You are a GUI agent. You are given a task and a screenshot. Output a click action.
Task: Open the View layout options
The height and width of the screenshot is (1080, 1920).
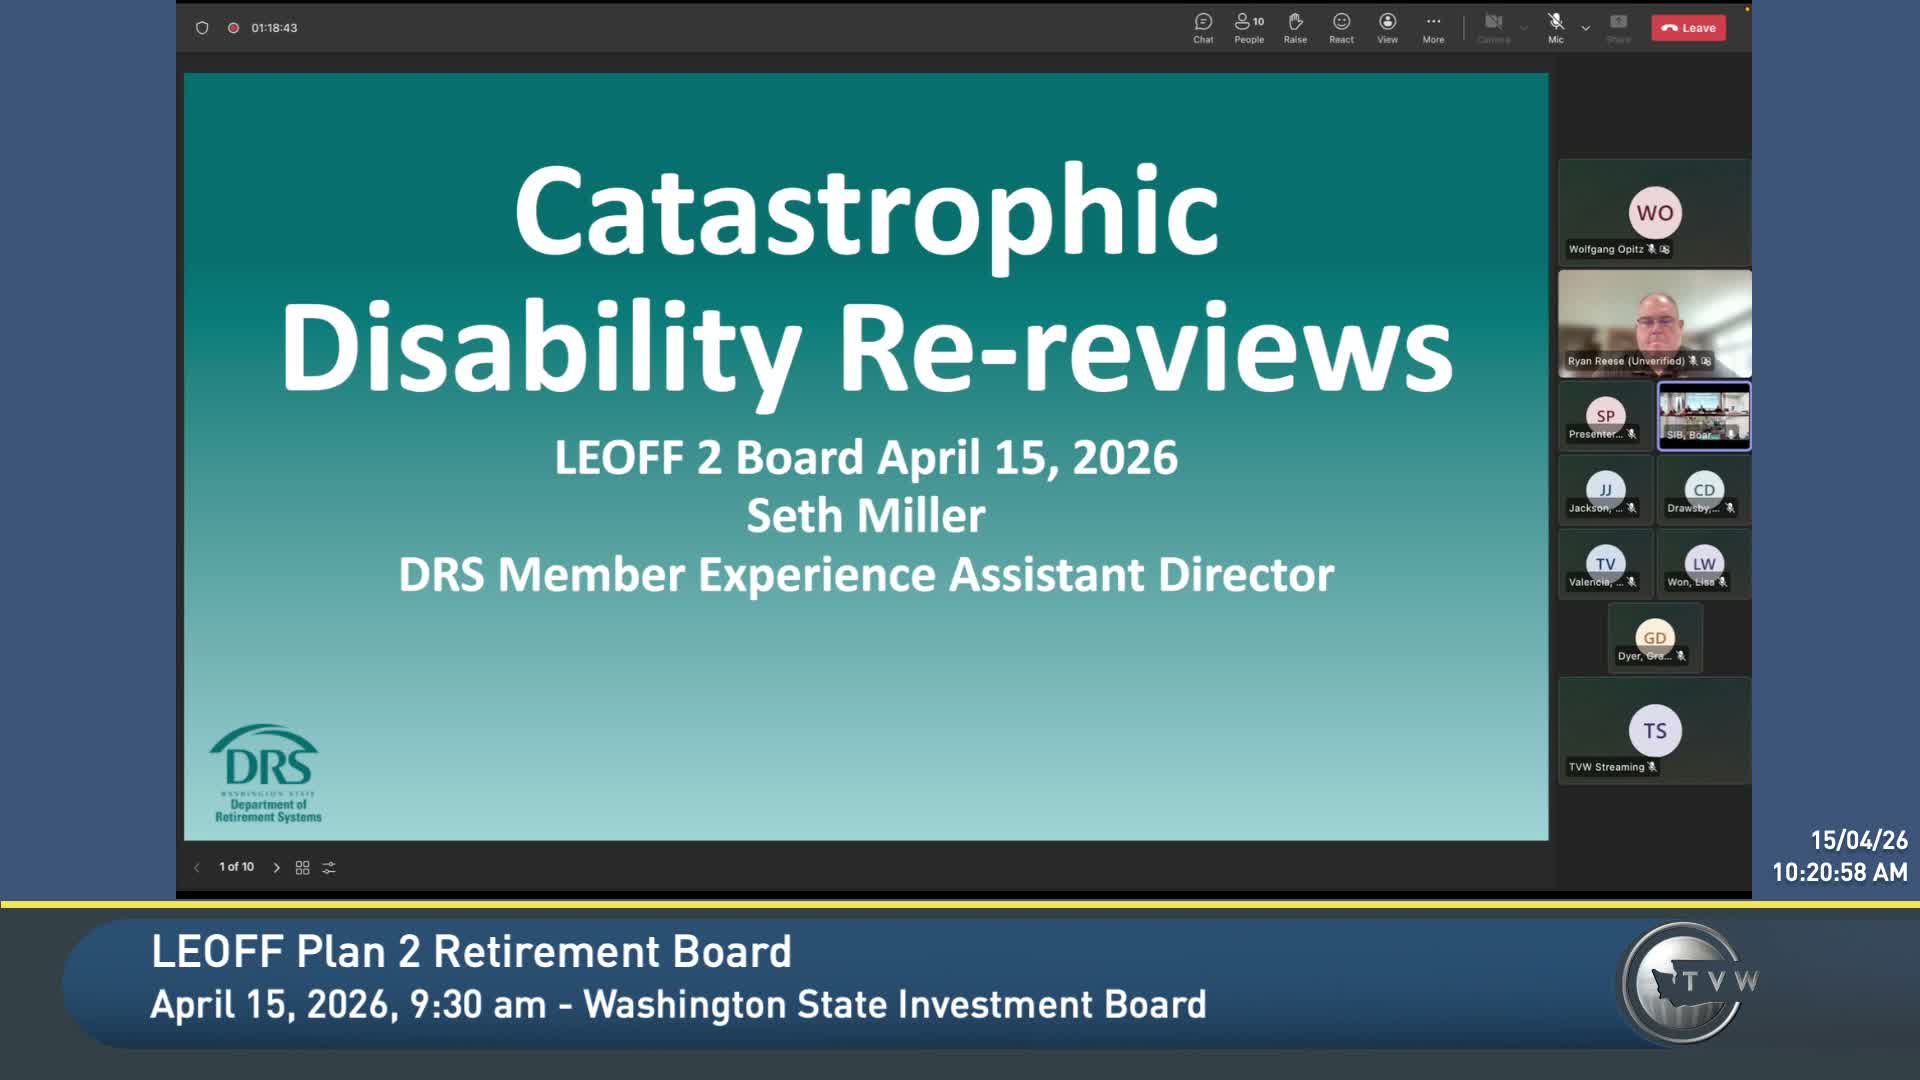point(1387,27)
